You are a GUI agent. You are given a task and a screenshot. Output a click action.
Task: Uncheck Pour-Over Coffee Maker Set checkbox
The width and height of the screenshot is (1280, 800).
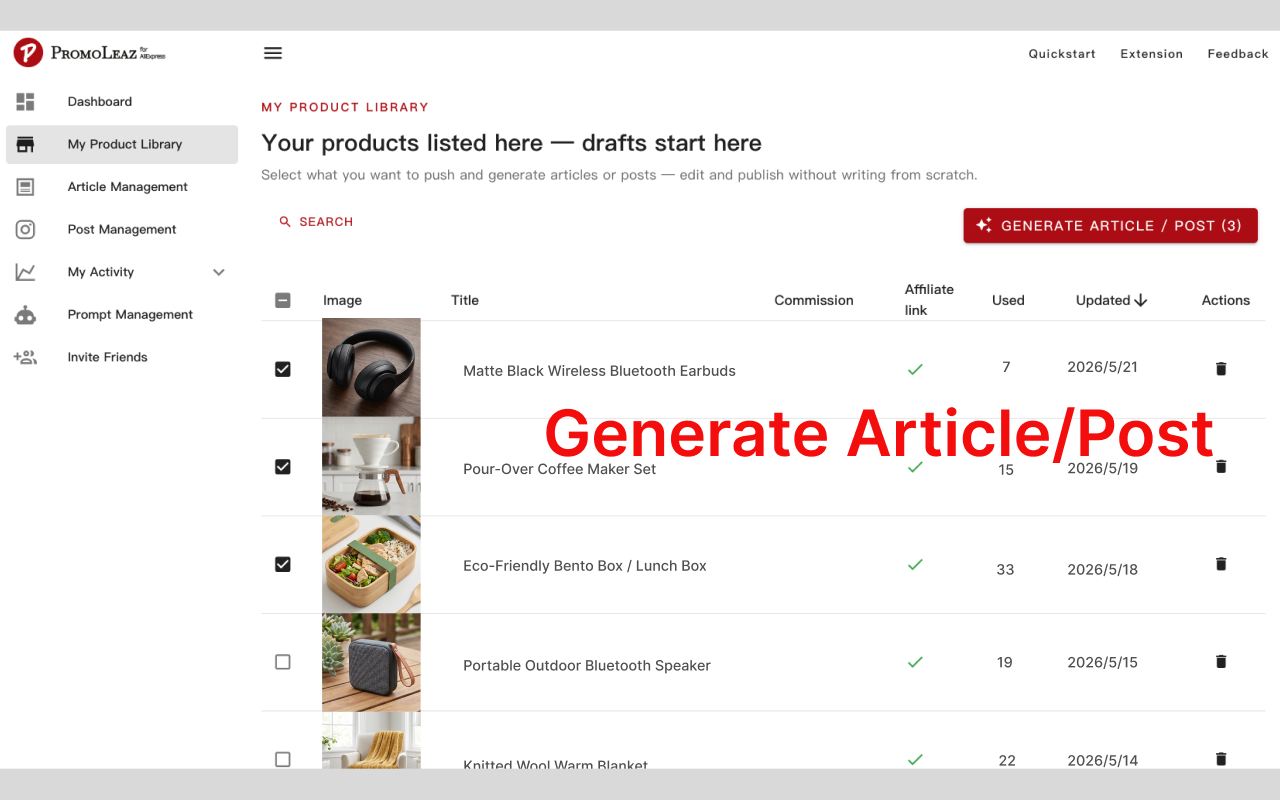coord(283,467)
